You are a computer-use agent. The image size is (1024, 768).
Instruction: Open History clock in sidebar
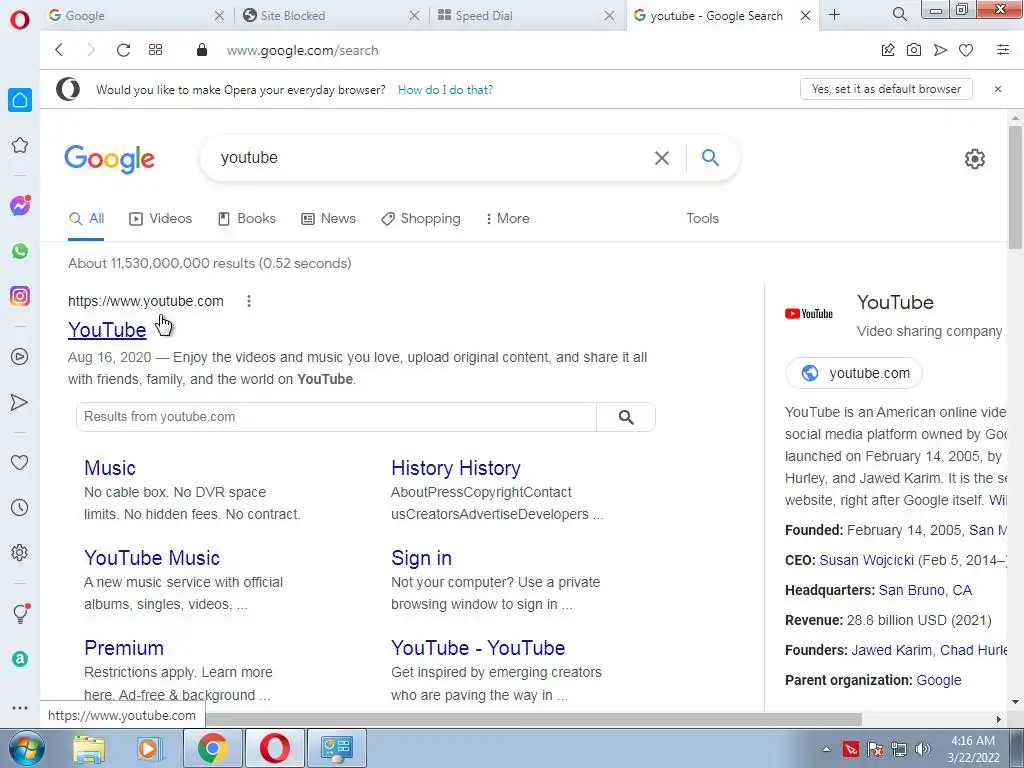[20, 507]
